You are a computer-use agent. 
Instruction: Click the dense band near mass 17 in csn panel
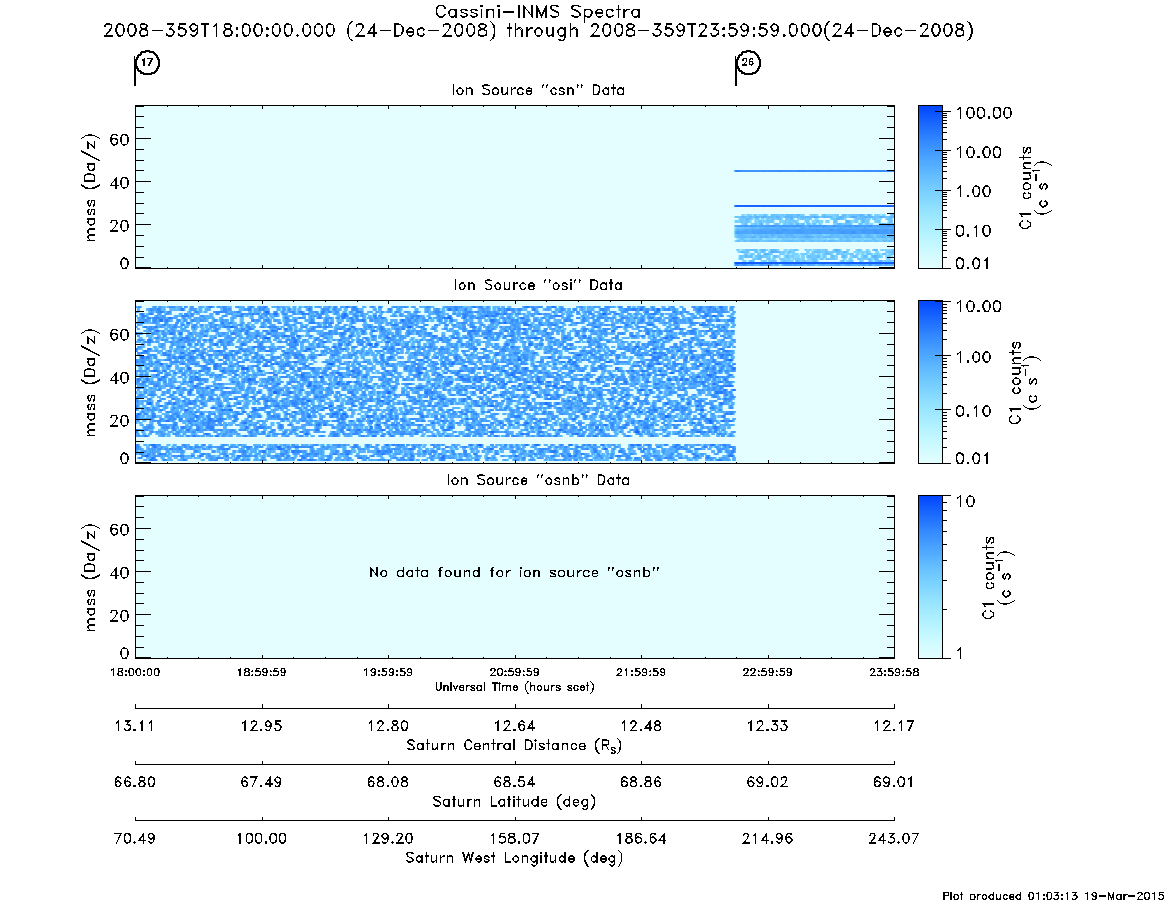[x=814, y=231]
